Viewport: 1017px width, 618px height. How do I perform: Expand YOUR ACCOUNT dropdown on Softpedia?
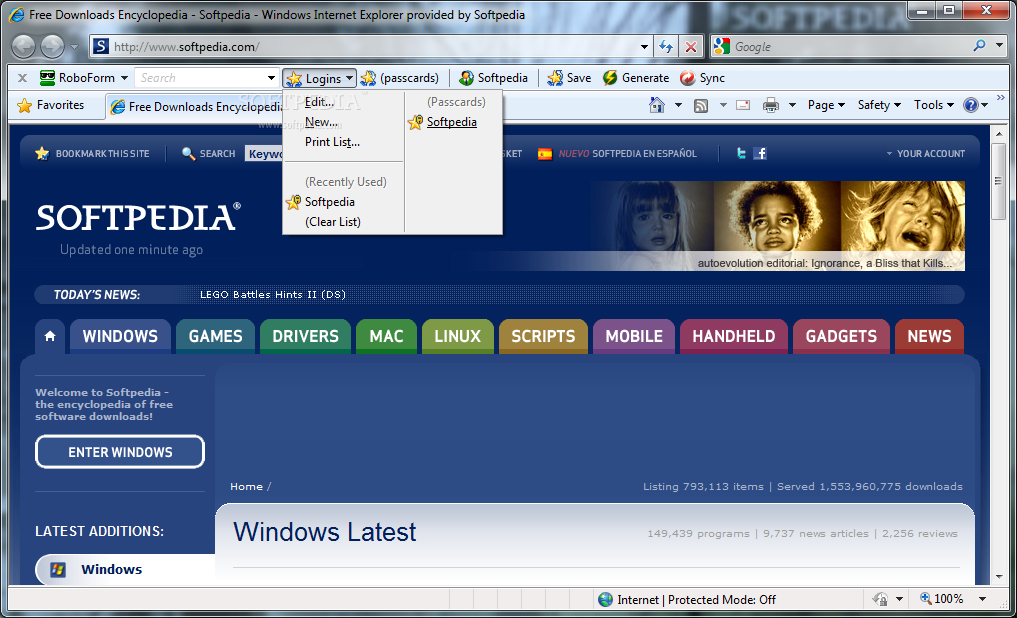(926, 154)
